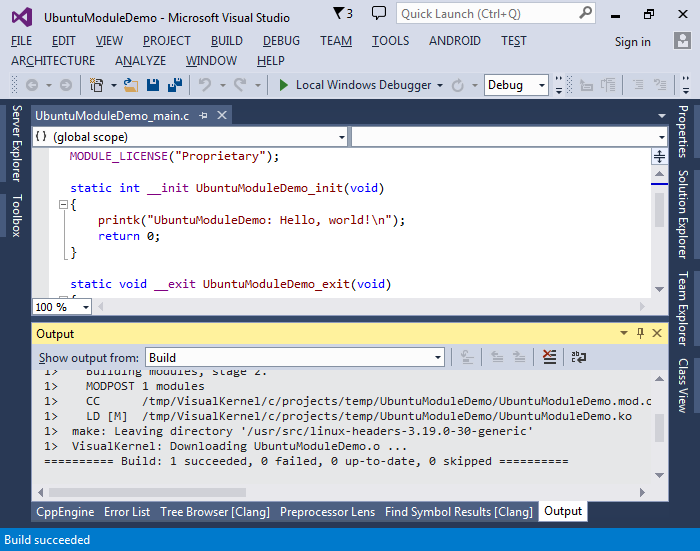Switch to Tree Browser [Clang] tab
The image size is (700, 551).
(x=215, y=512)
